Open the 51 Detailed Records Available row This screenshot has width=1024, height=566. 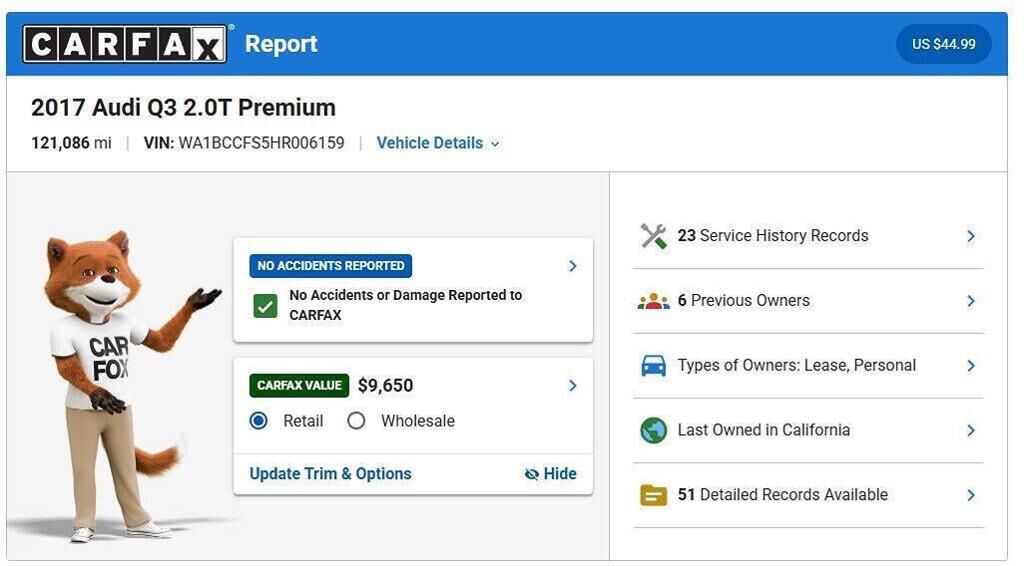coord(808,495)
